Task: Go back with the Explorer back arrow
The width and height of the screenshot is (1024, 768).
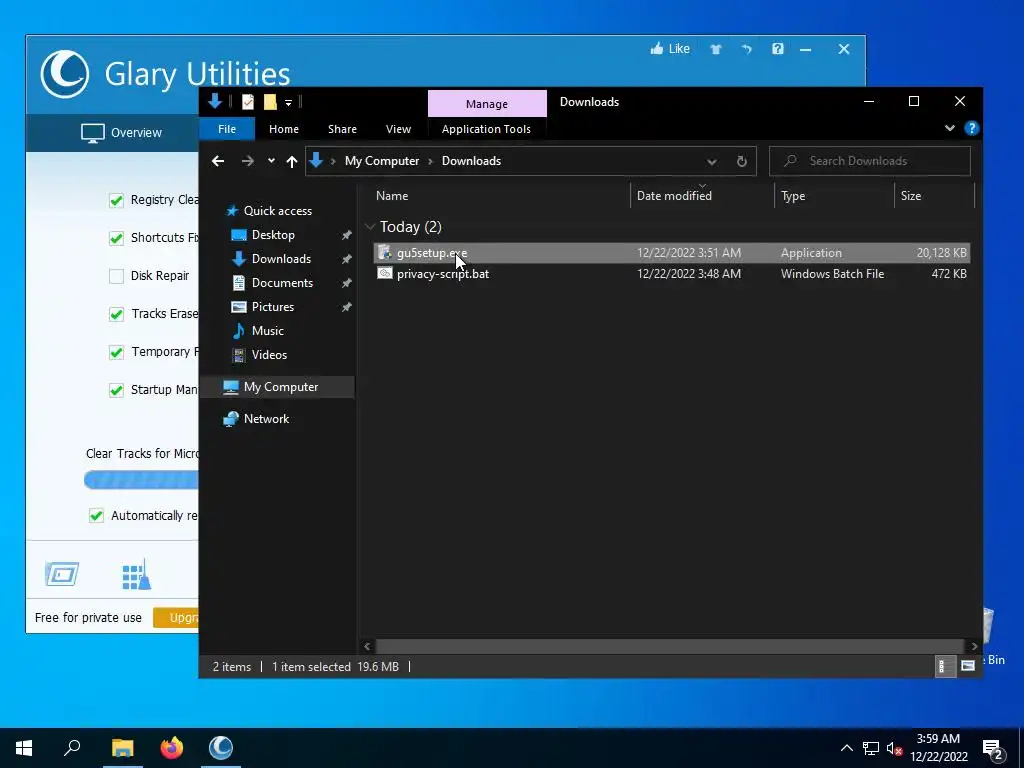Action: pos(218,161)
